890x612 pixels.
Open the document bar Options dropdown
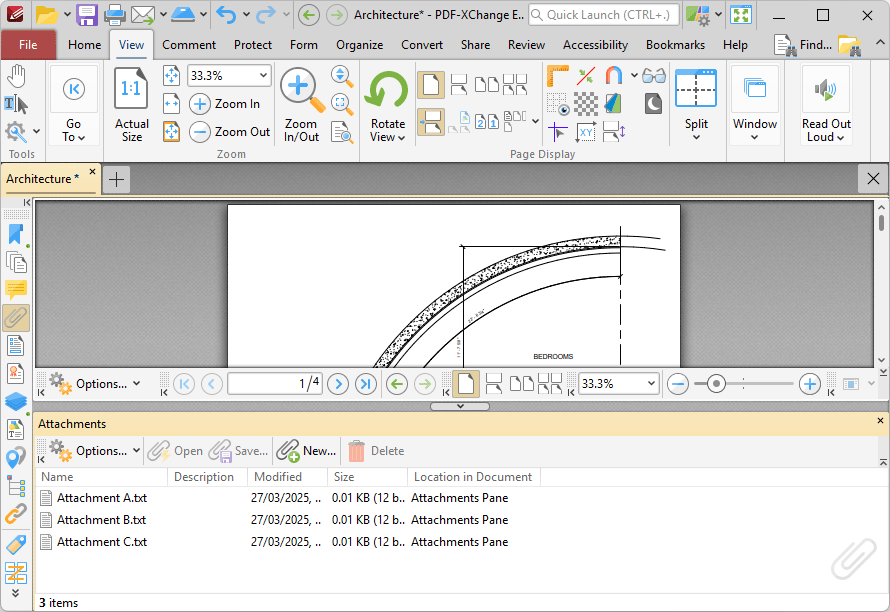(x=95, y=384)
